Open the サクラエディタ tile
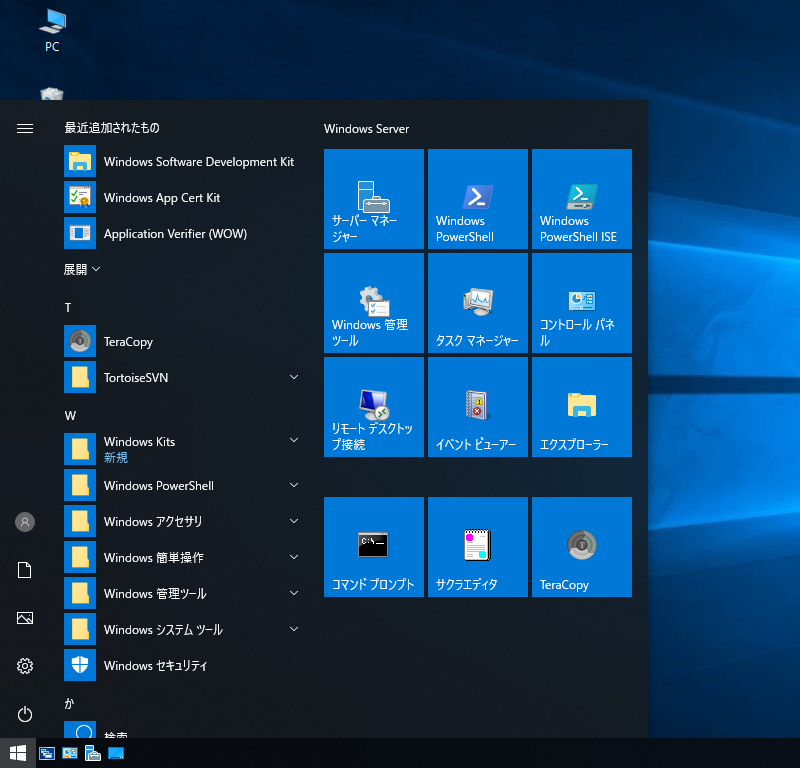Viewport: 800px width, 768px height. [478, 547]
